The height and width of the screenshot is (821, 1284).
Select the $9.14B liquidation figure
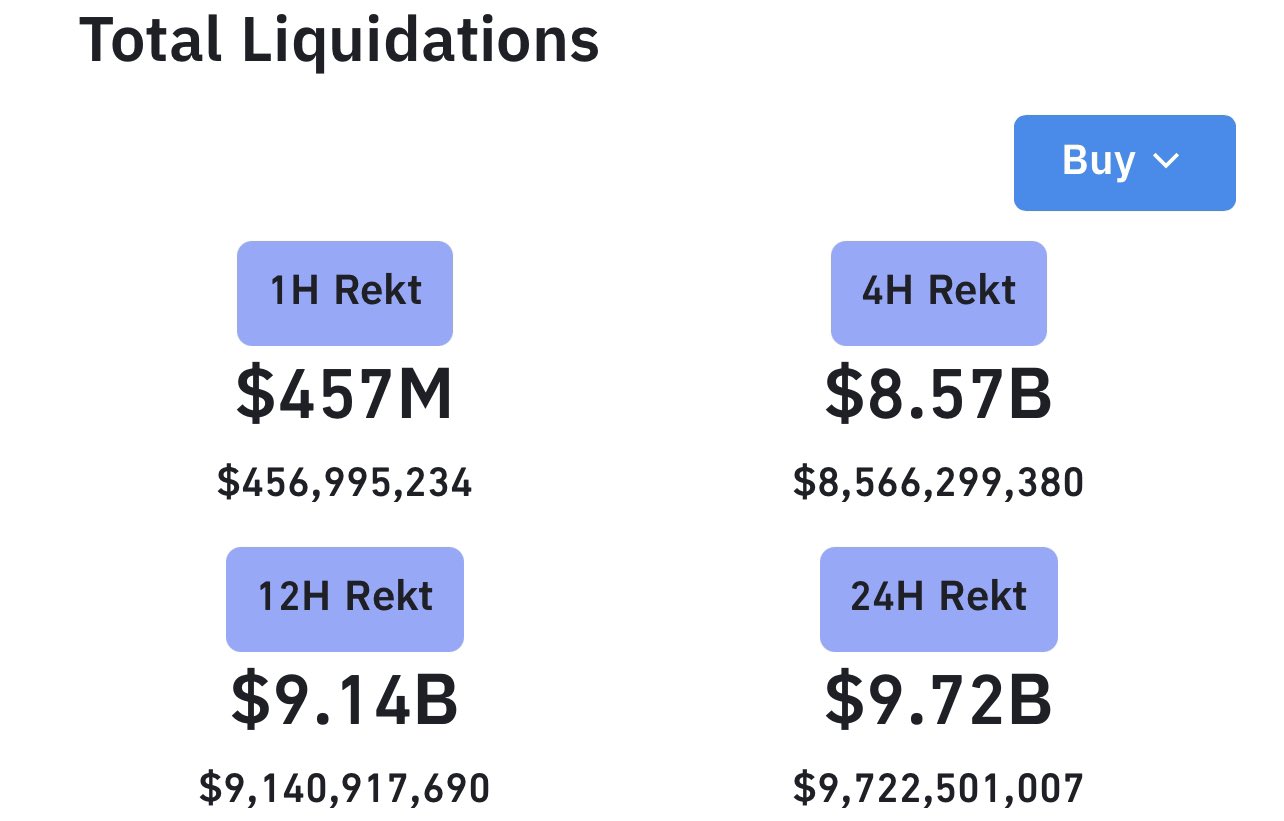[x=345, y=701]
